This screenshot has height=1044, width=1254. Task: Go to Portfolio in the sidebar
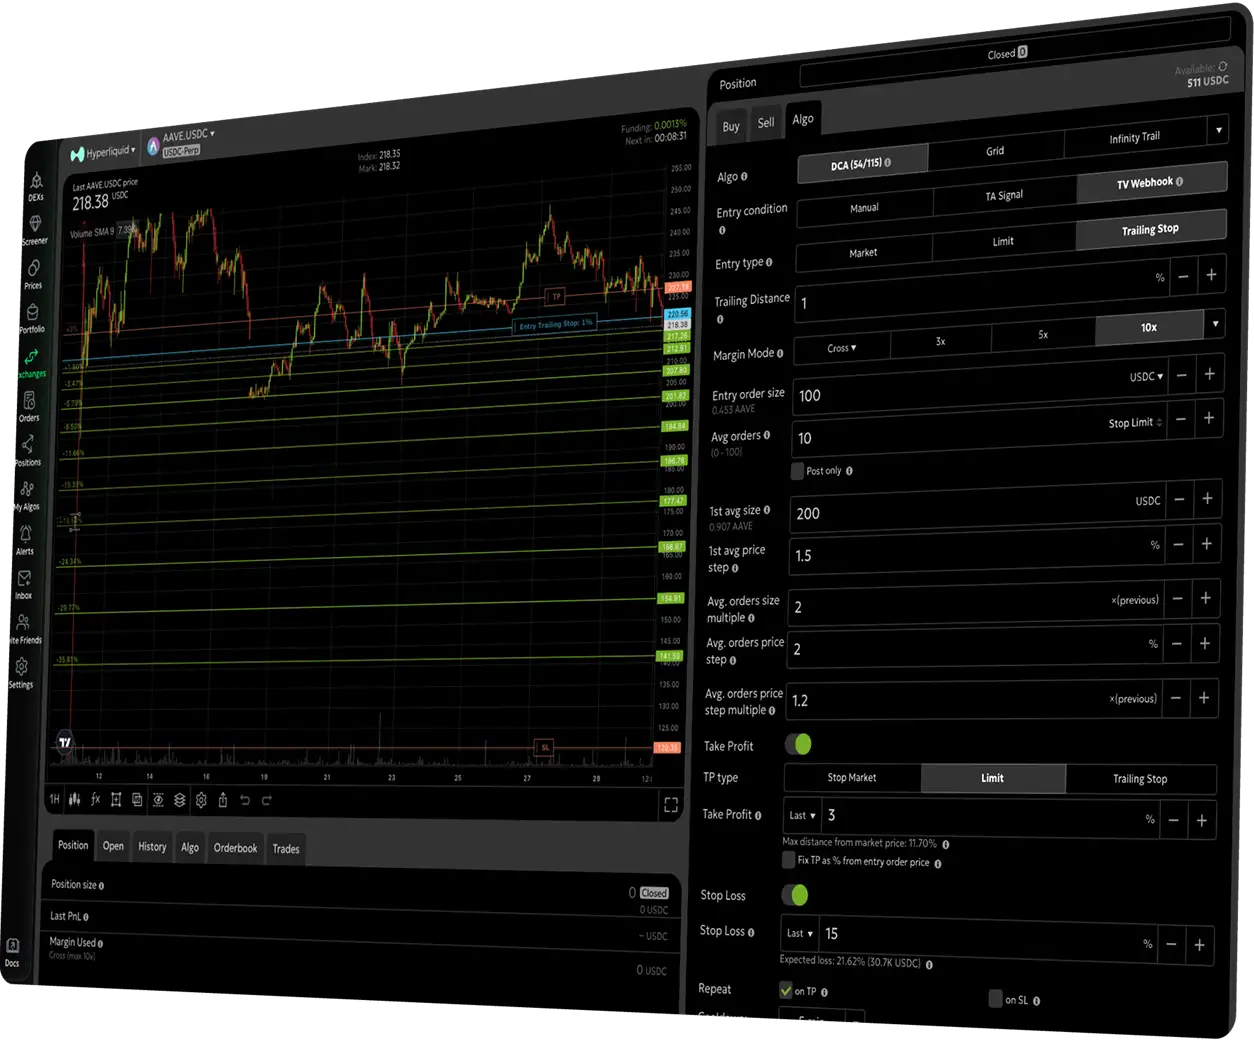tap(33, 314)
